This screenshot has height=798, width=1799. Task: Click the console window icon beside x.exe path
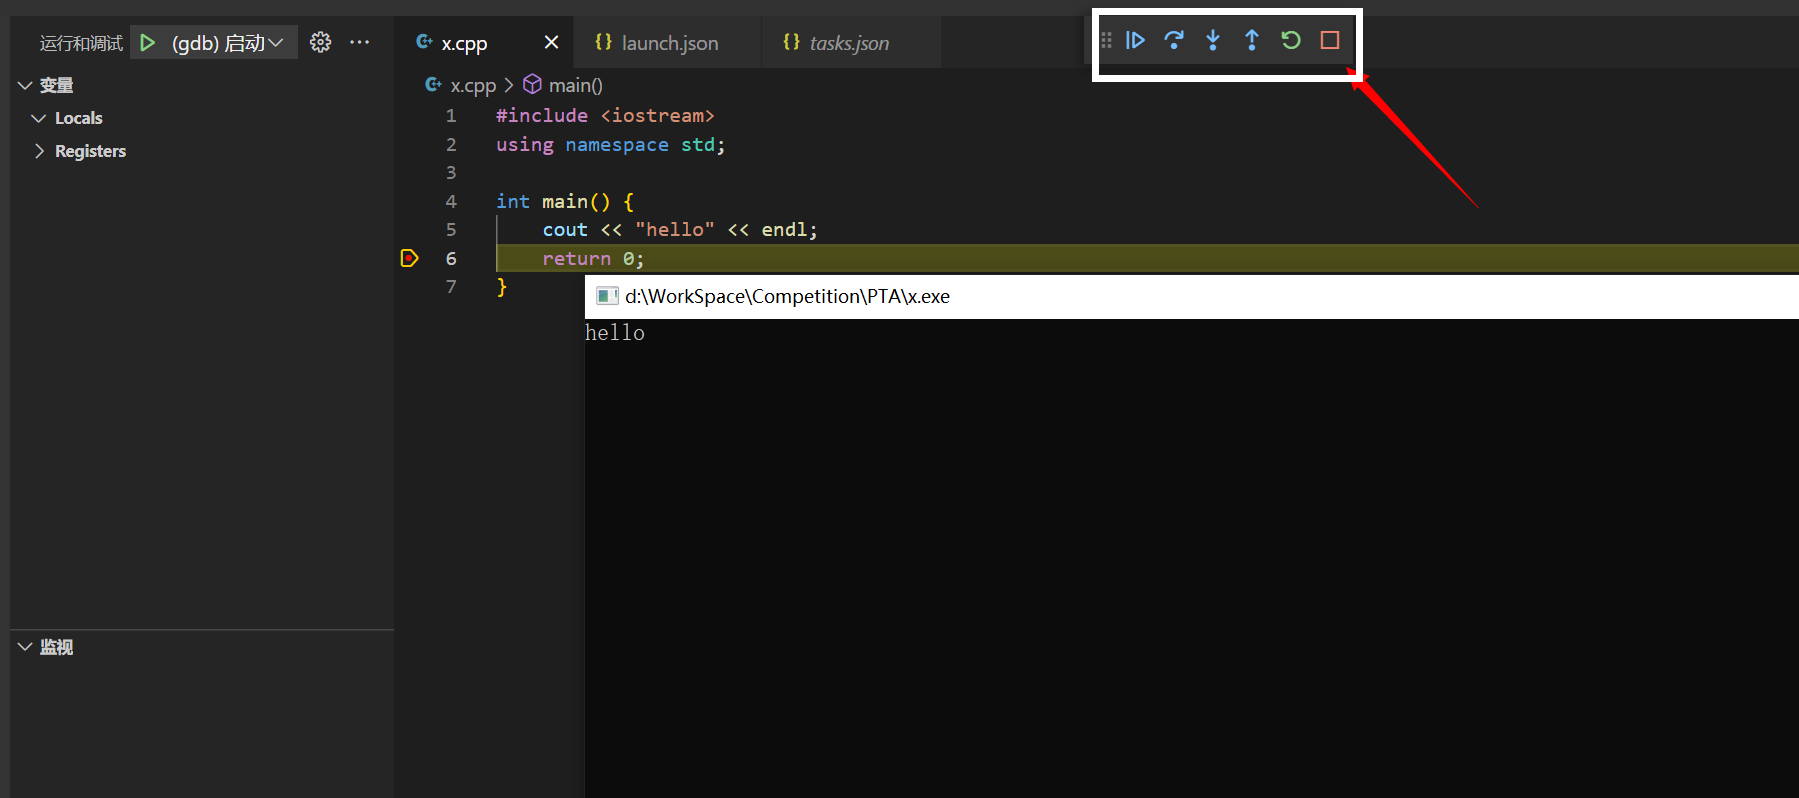coord(607,296)
